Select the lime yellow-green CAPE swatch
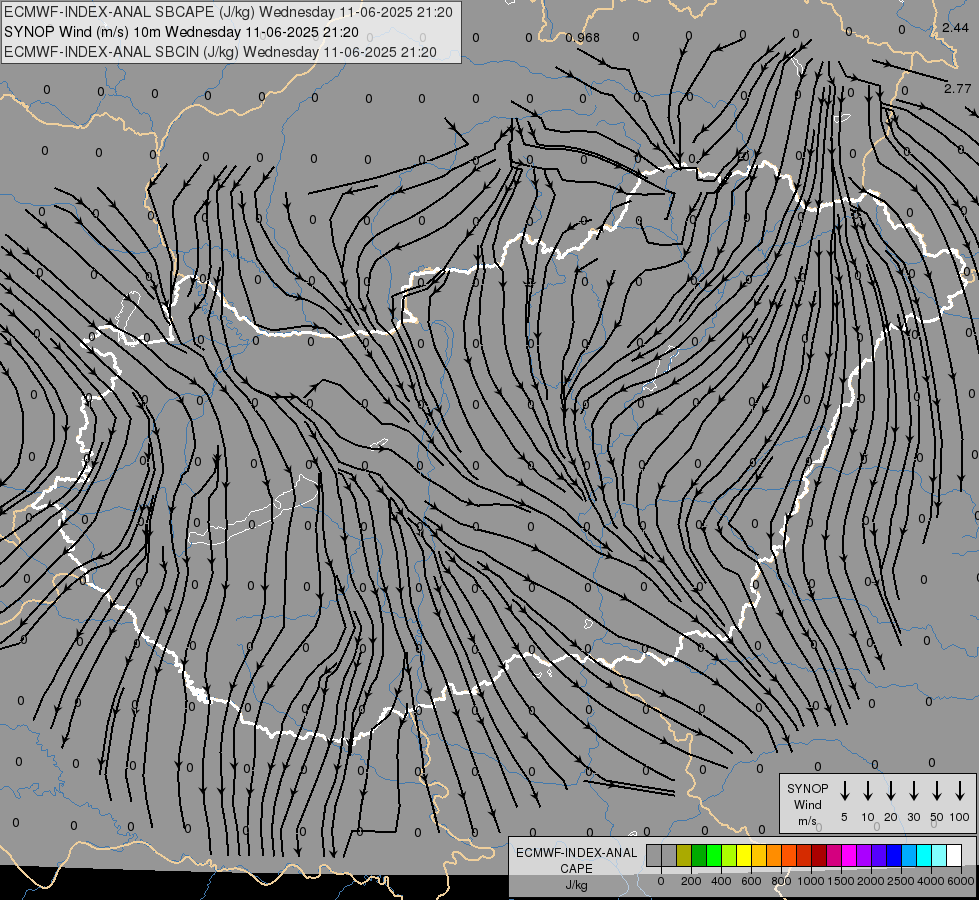Viewport: 979px width, 900px height. point(729,855)
